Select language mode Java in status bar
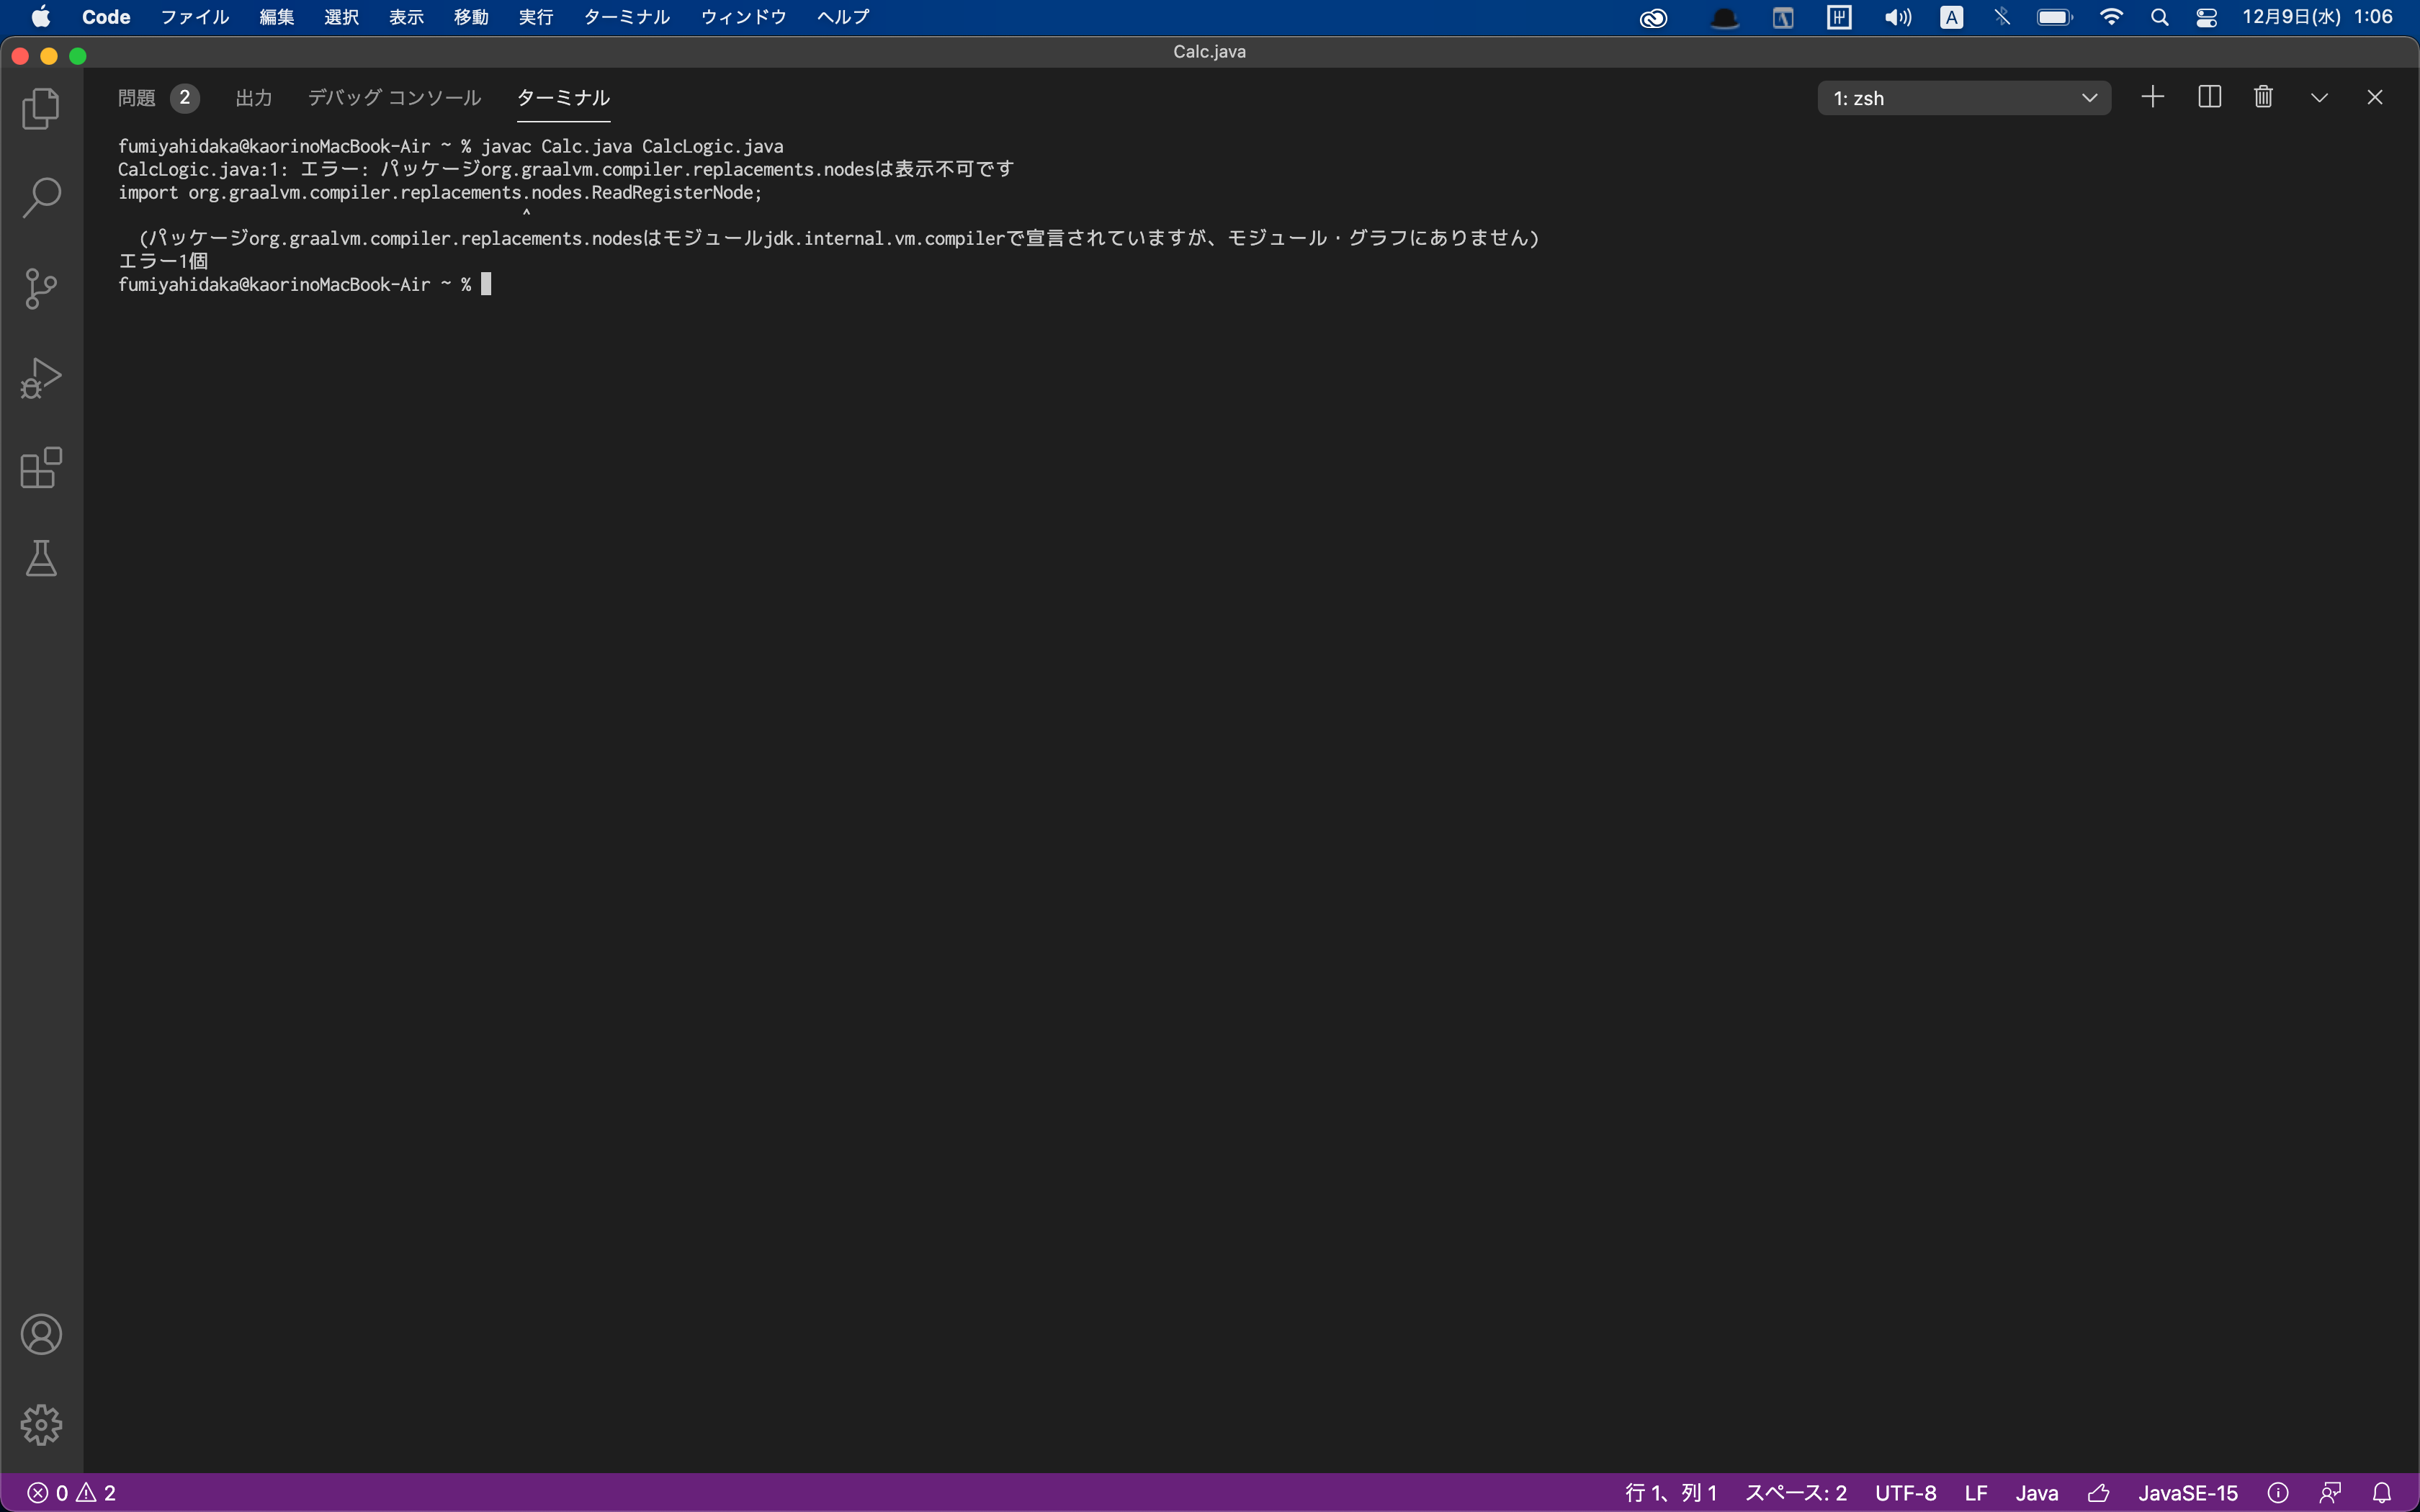Image resolution: width=2420 pixels, height=1512 pixels. pyautogui.click(x=2037, y=1493)
